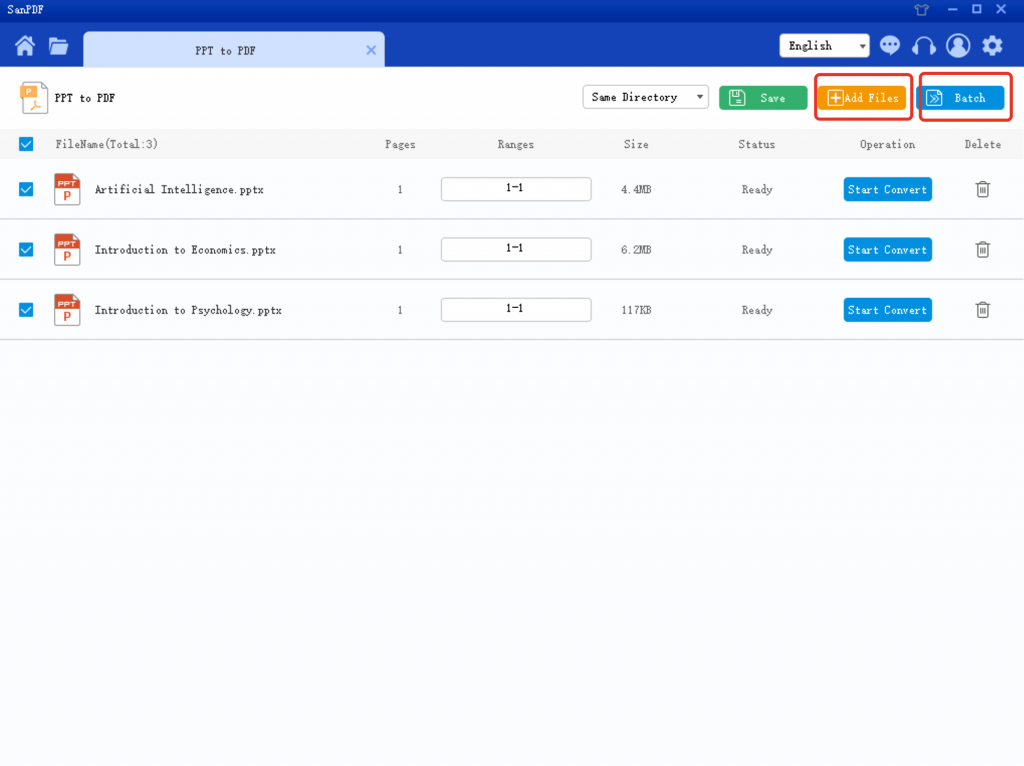Select the Introduction to Psychology.pptx file name
Viewport: 1024px width, 766px height.
(188, 310)
